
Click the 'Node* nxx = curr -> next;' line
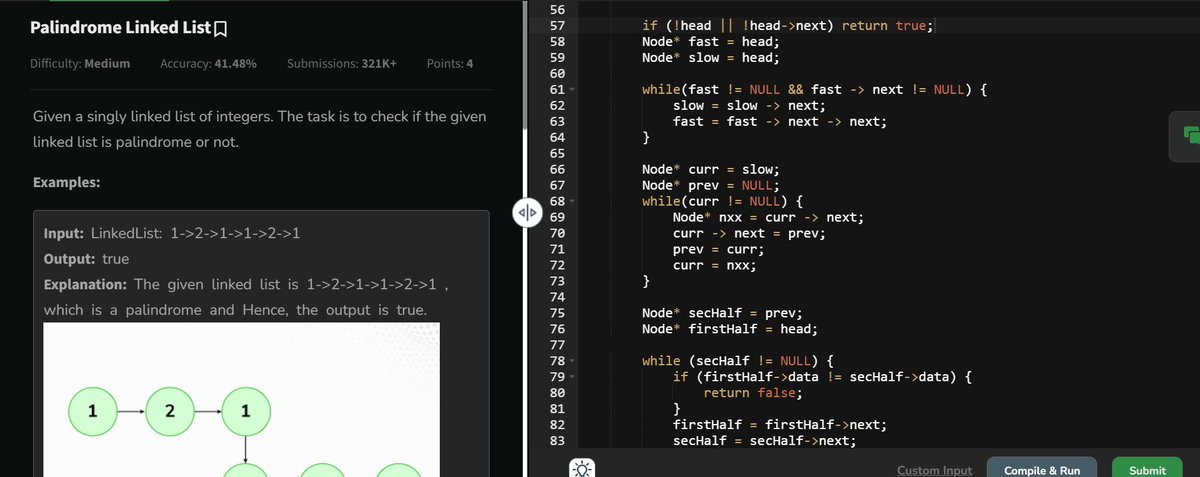768,218
